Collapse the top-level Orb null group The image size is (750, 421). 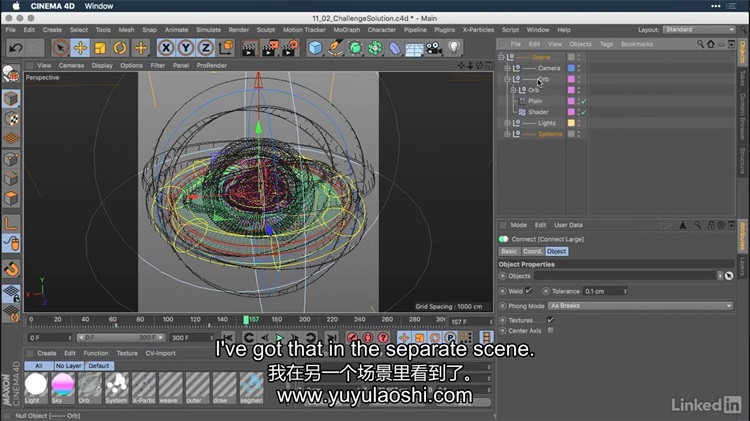pyautogui.click(x=507, y=79)
